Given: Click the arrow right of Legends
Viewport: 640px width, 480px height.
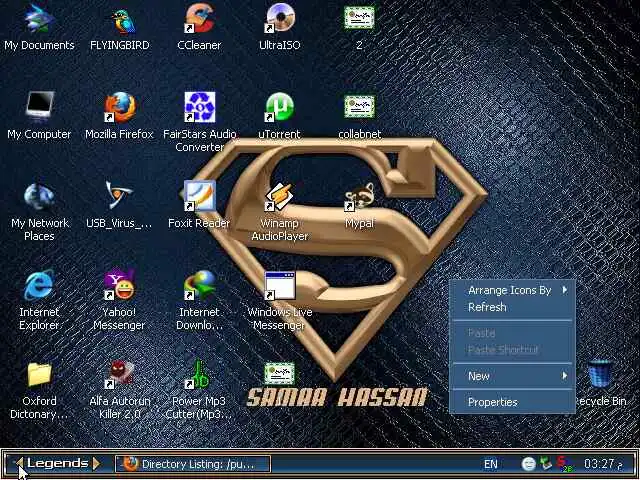Looking at the screenshot, I should pyautogui.click(x=96, y=463).
